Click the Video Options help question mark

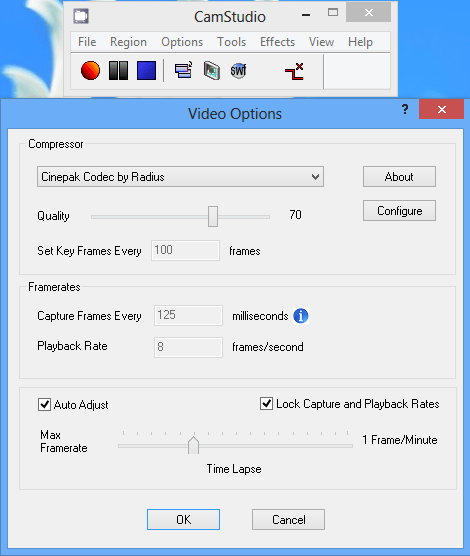[405, 109]
